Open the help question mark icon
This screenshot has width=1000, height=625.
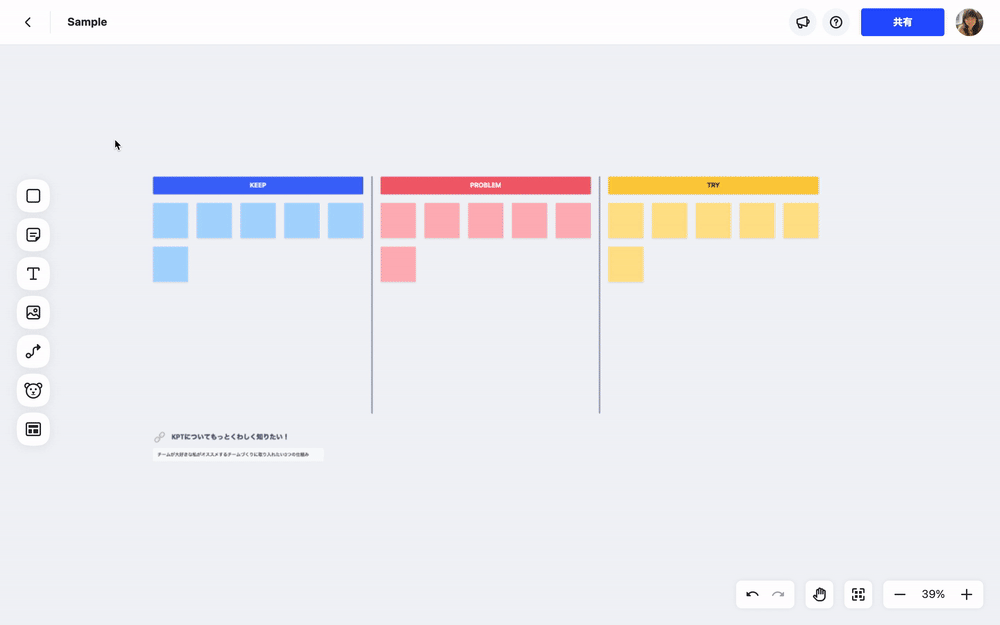[835, 22]
